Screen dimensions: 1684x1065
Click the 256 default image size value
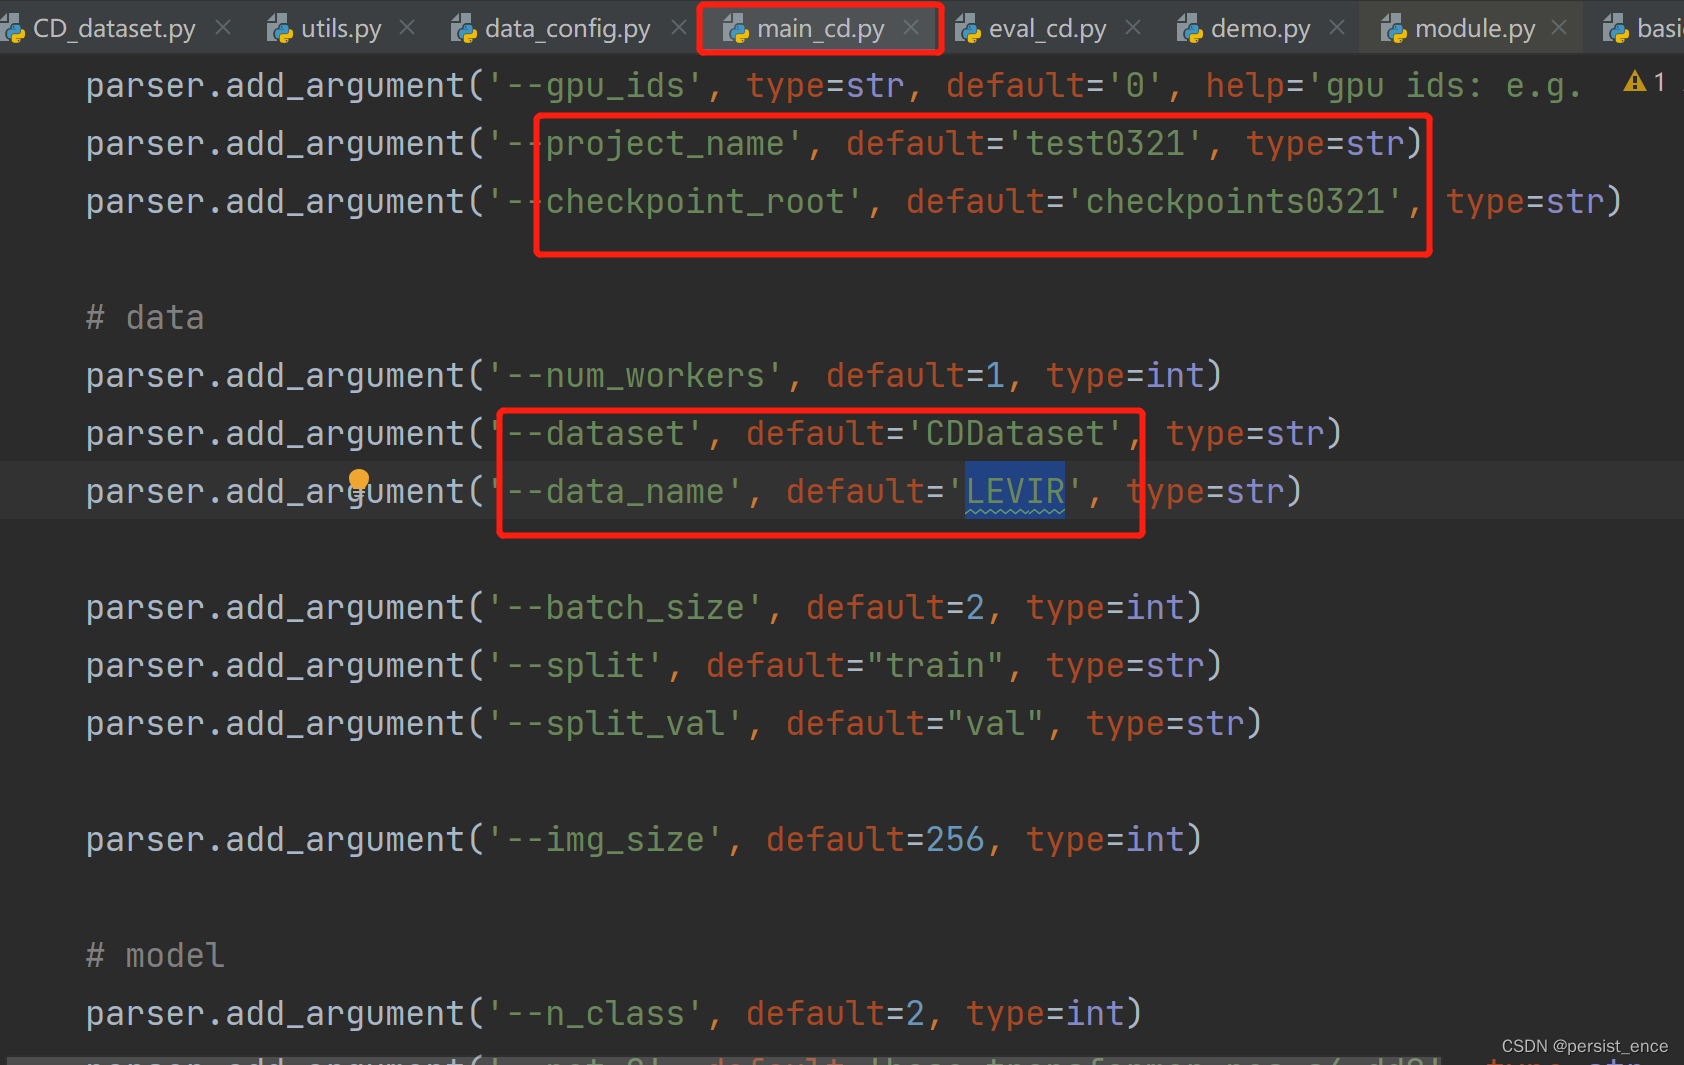(x=955, y=839)
